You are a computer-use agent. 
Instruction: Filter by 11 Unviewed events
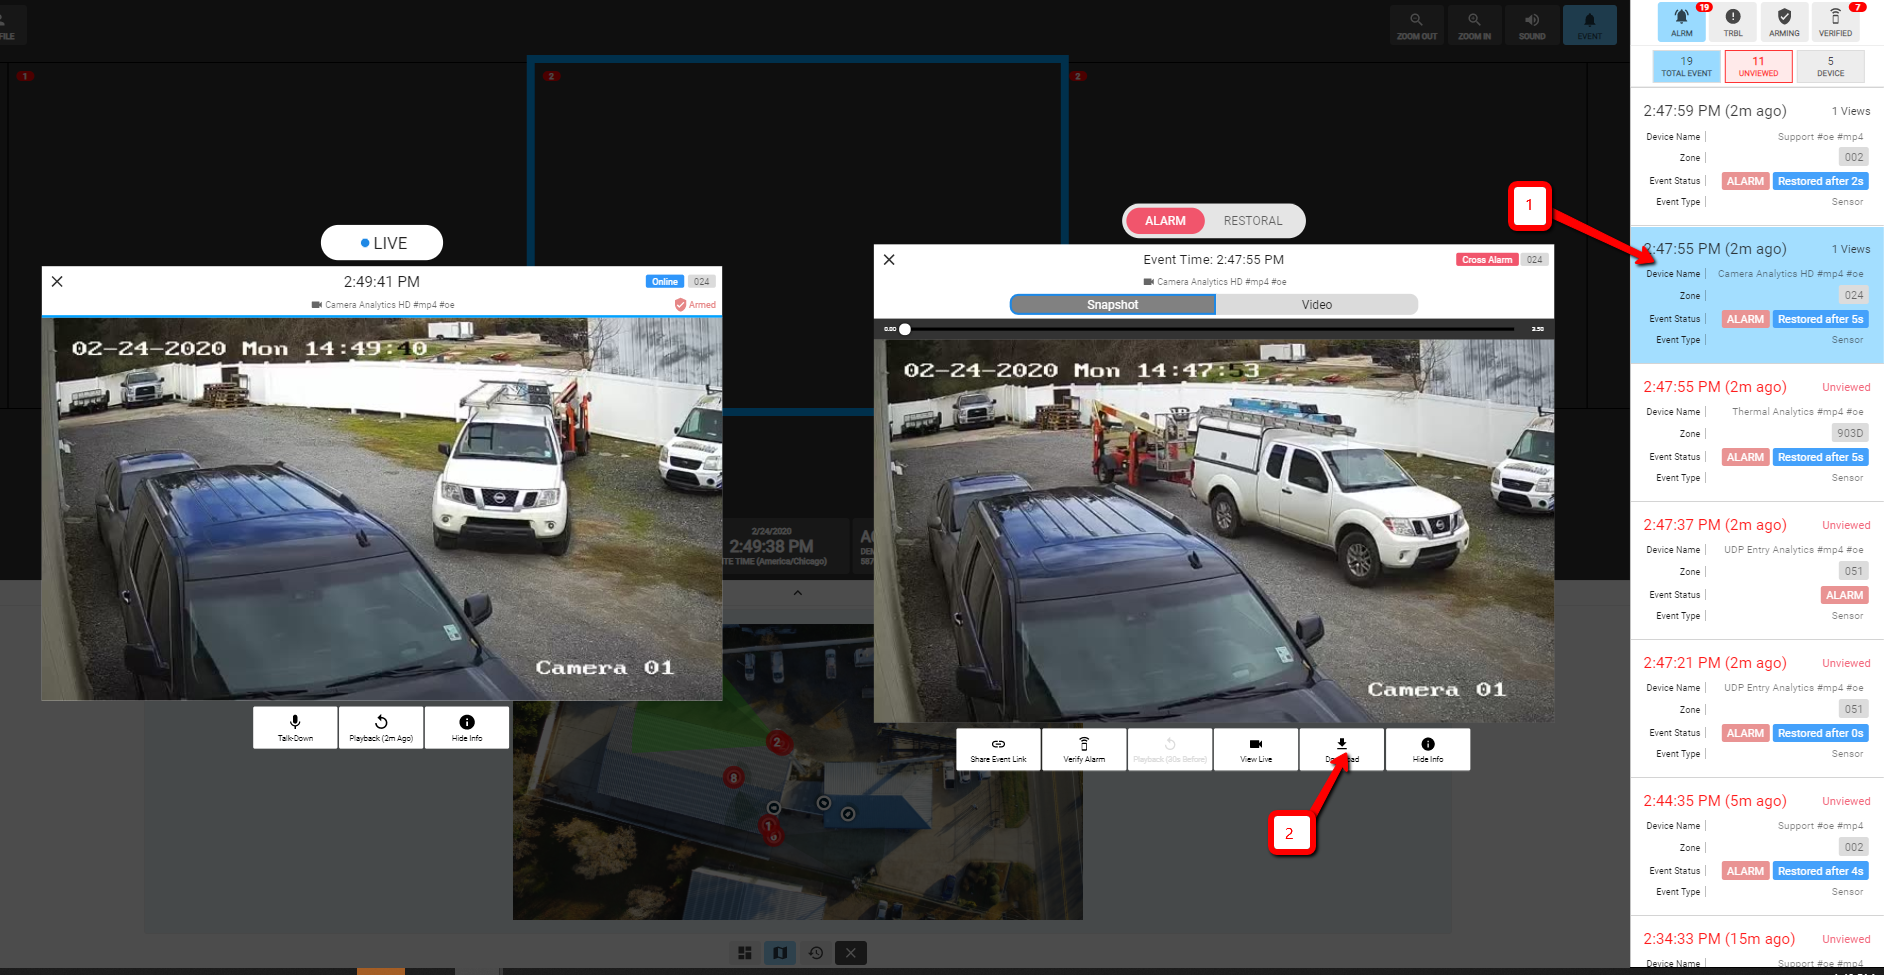tap(1758, 67)
